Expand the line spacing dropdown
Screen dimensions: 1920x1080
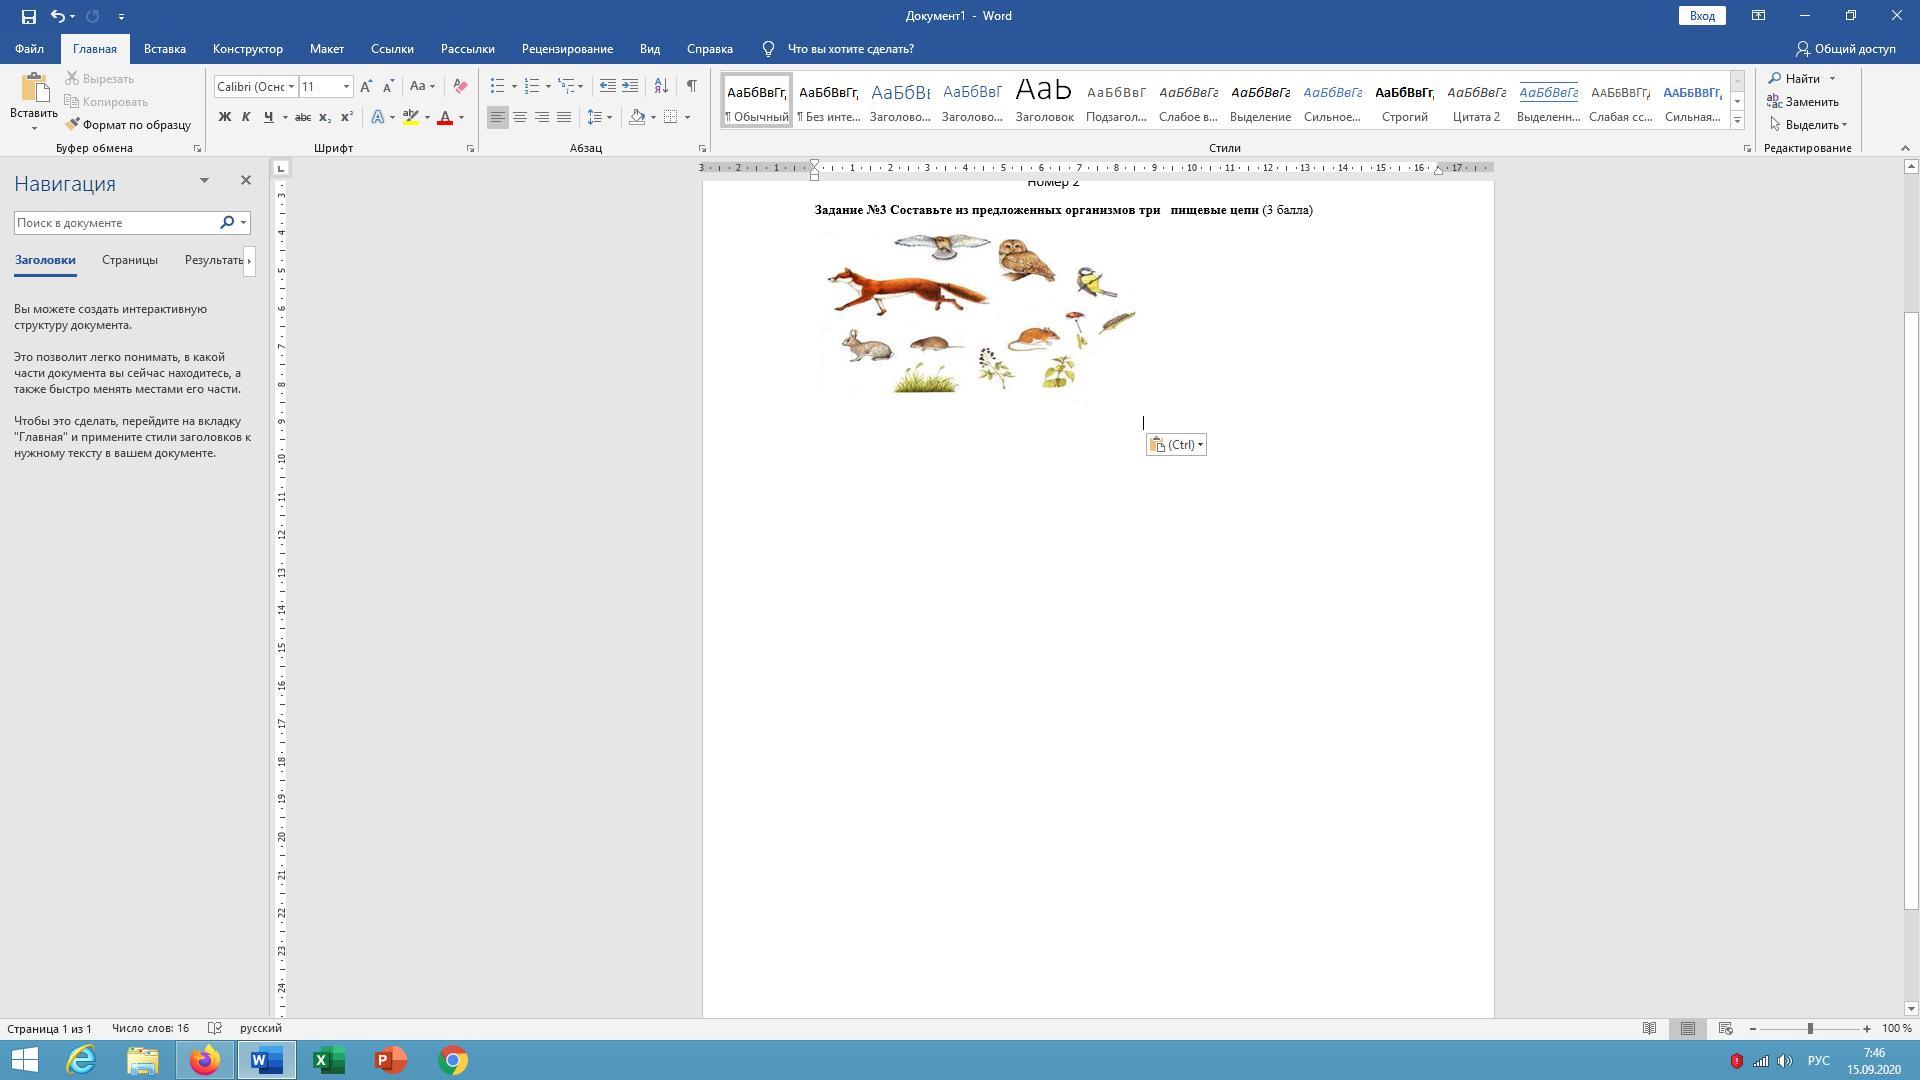coord(609,117)
